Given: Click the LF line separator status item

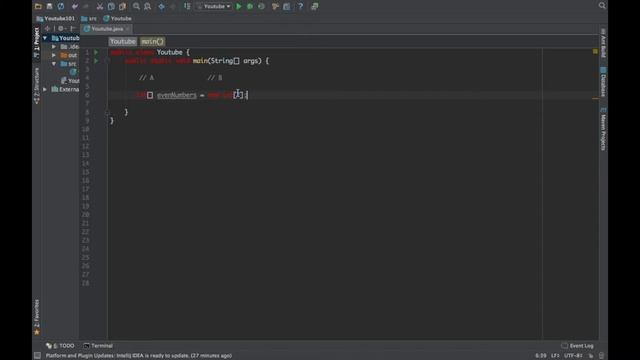Looking at the screenshot, I should pos(555,356).
